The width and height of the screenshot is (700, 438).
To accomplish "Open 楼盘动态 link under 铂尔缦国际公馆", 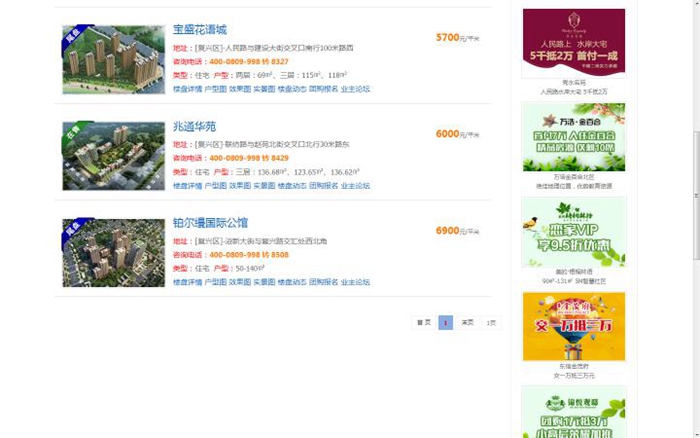I will click(292, 282).
